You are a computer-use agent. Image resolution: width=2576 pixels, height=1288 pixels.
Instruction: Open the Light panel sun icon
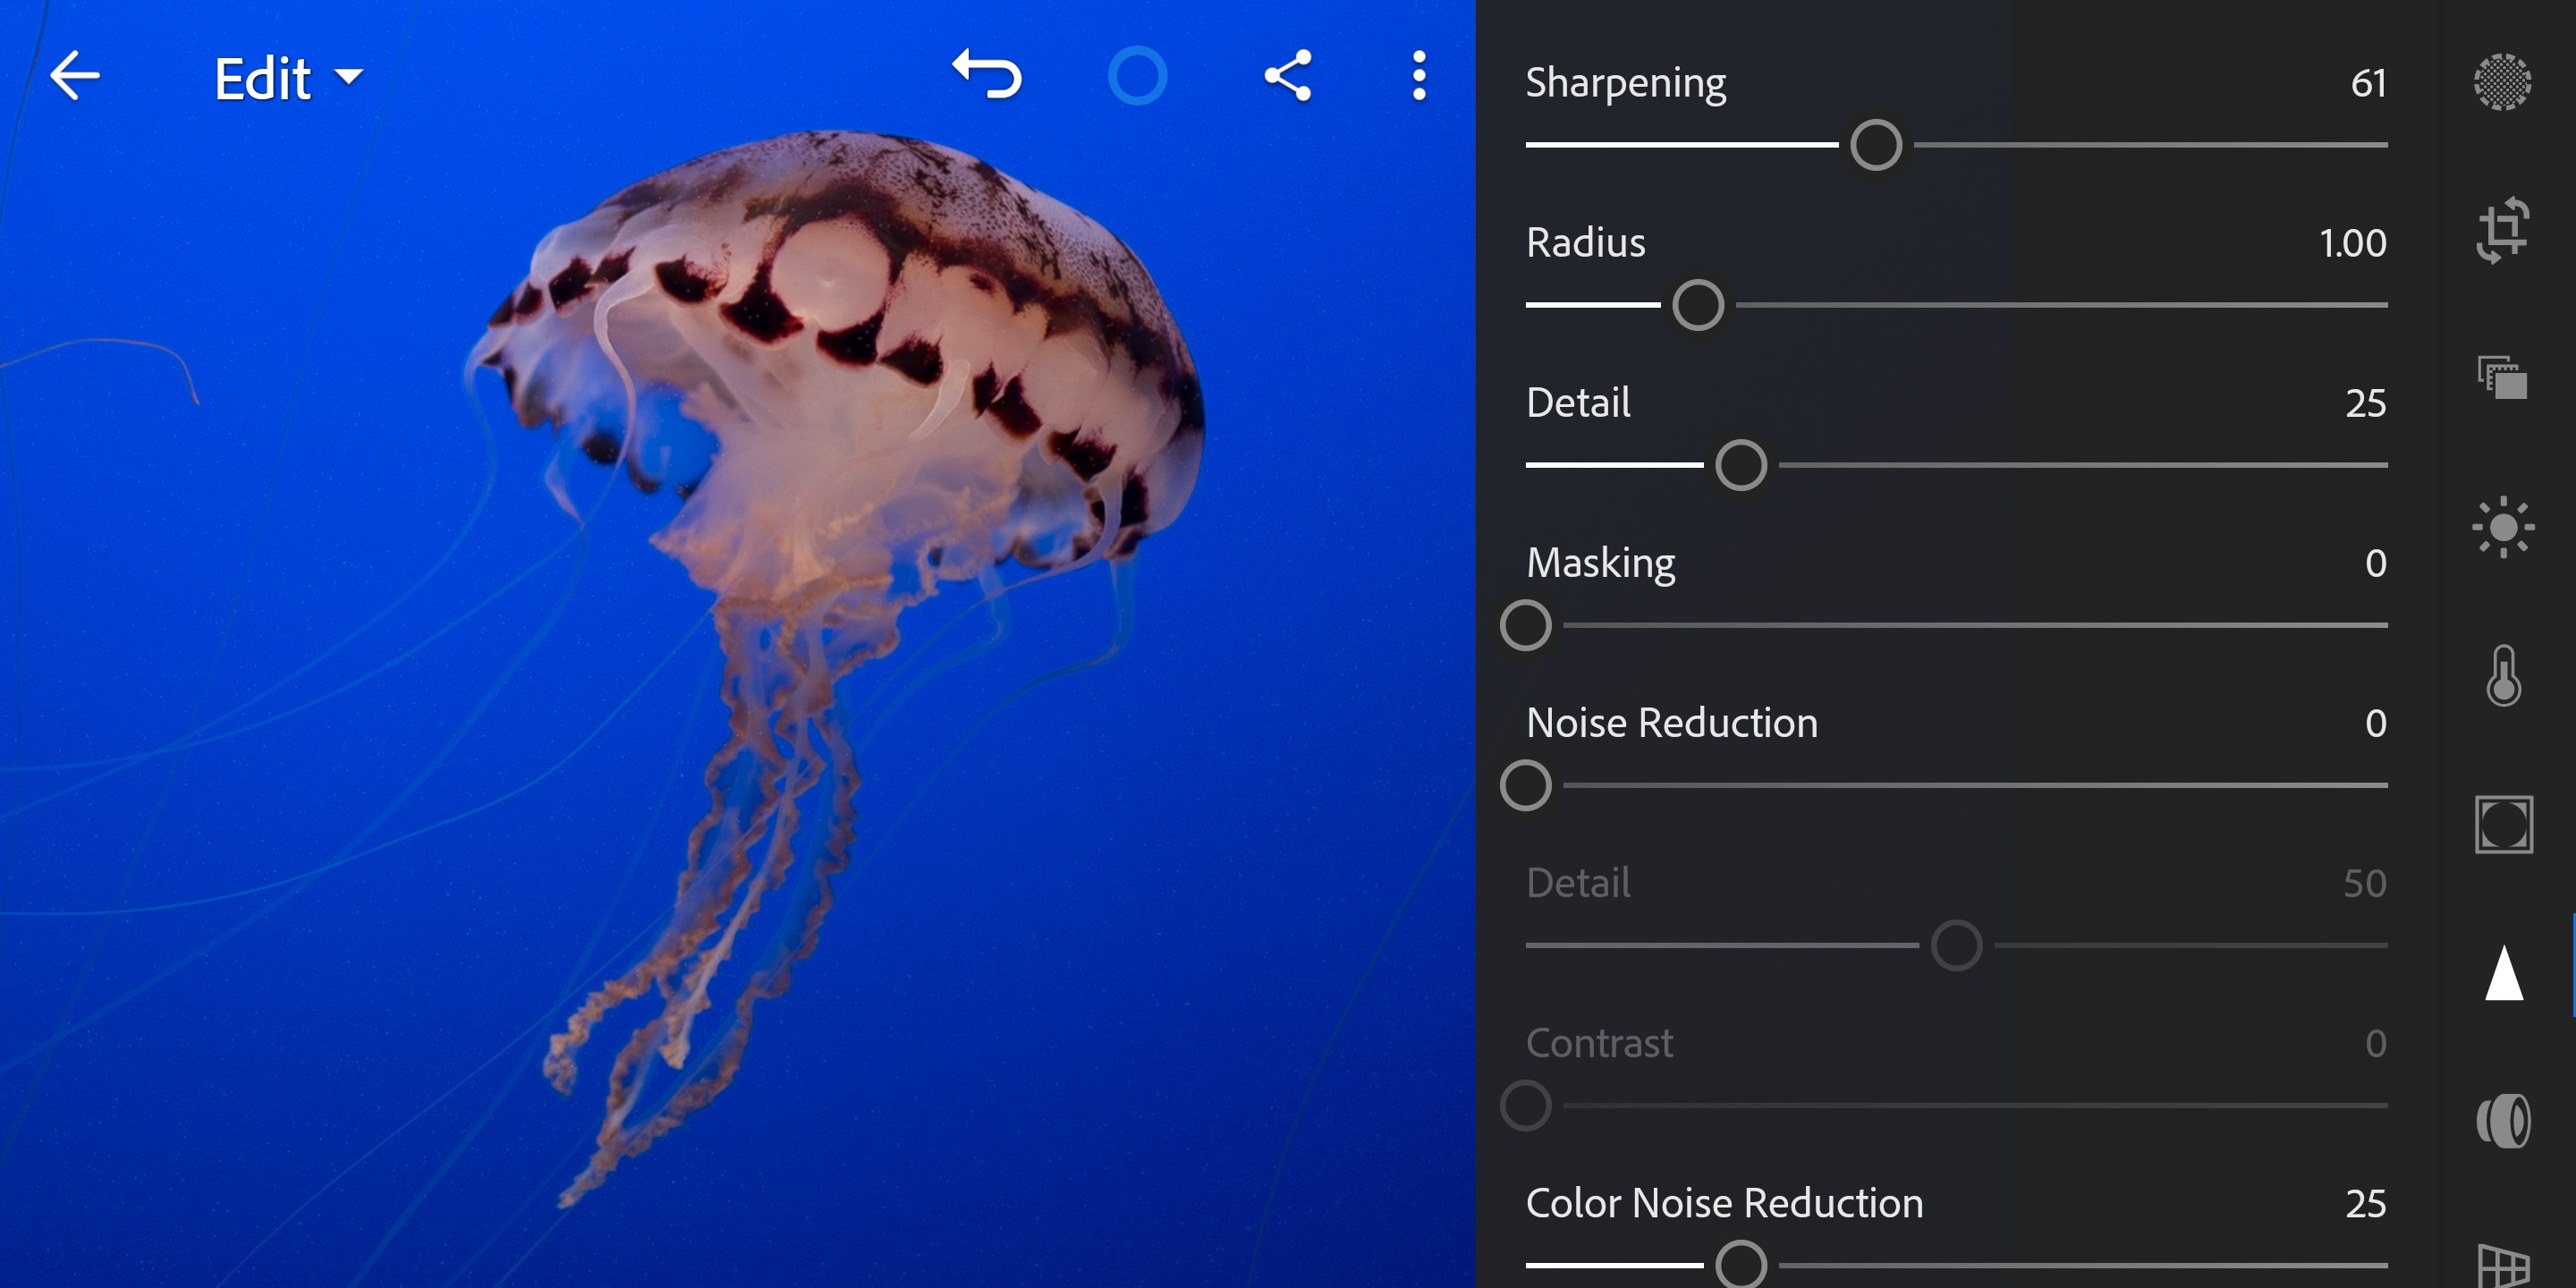coord(2502,527)
